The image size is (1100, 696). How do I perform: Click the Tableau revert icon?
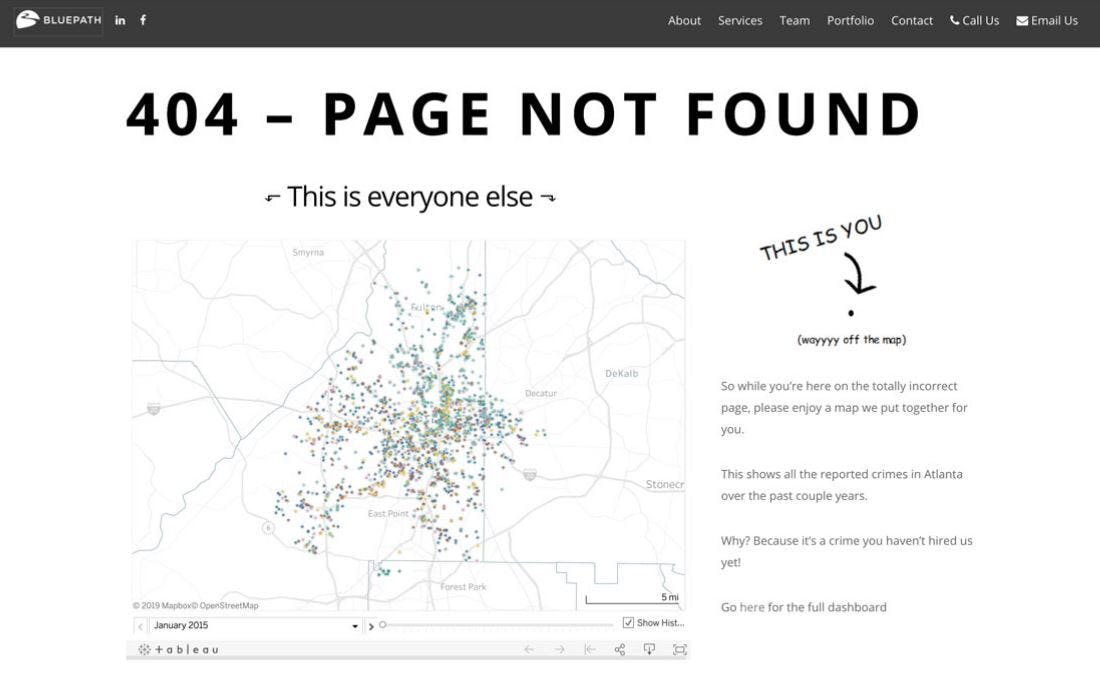pos(590,650)
